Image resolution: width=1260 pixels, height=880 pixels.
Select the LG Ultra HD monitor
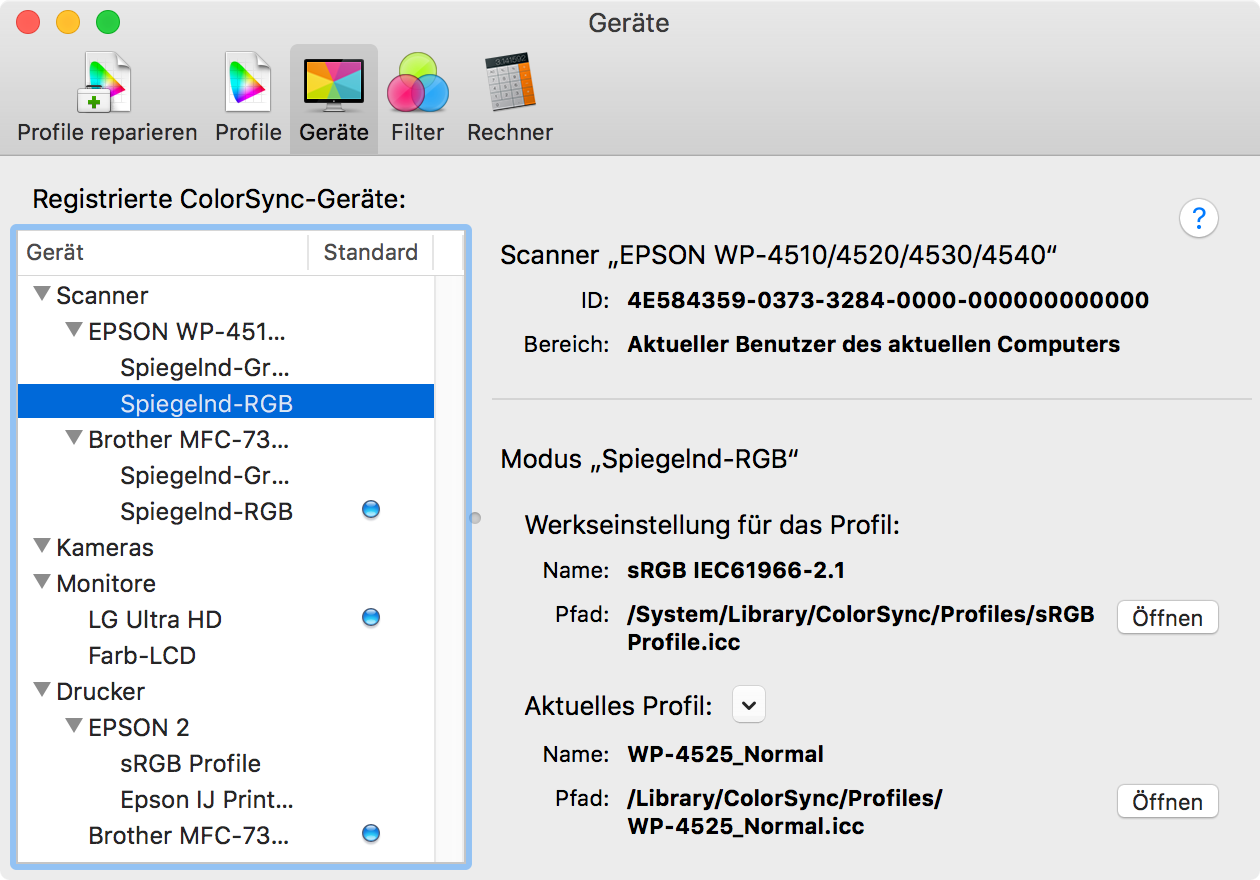click(x=226, y=619)
